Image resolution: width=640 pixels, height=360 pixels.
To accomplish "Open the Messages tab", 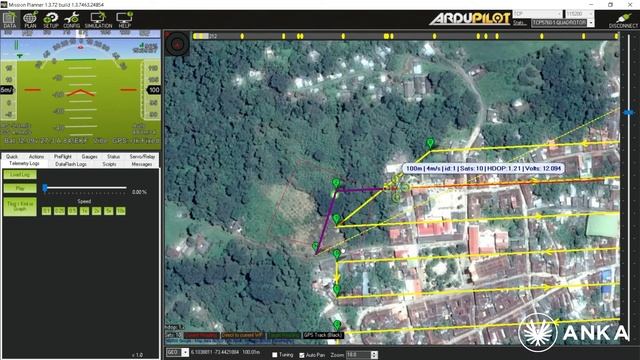I will (x=142, y=164).
